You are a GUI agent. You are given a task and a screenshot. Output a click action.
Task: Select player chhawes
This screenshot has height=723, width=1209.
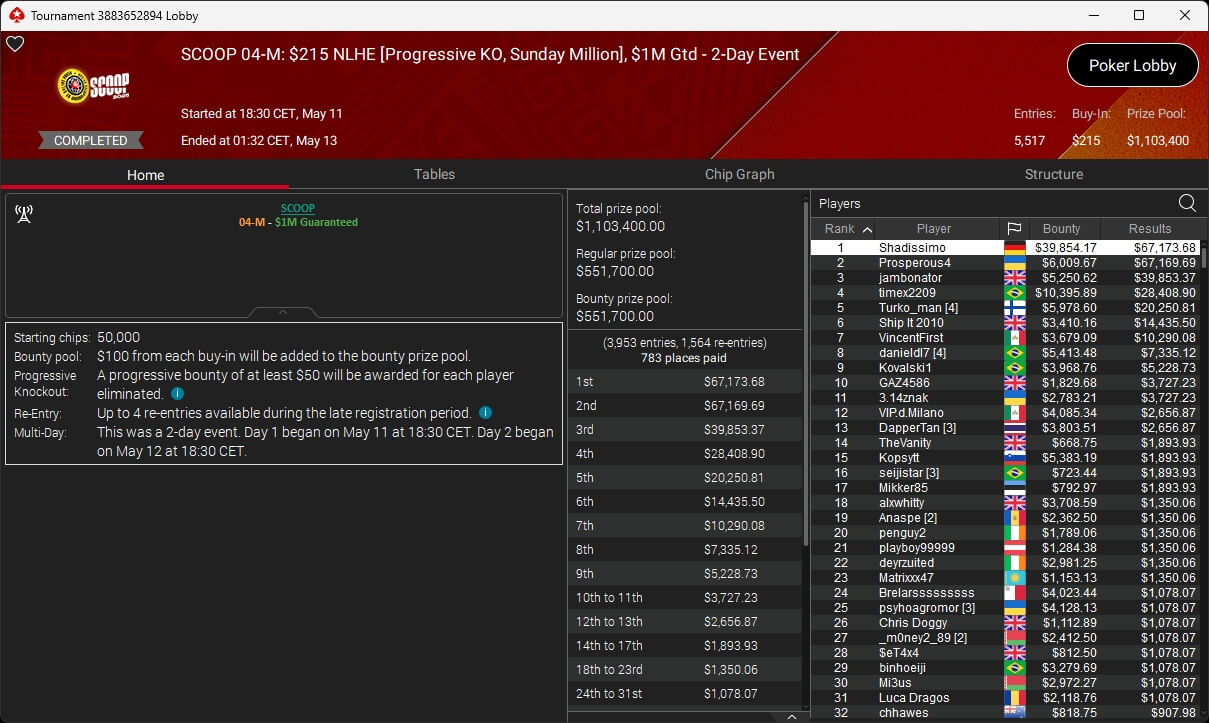[x=904, y=713]
